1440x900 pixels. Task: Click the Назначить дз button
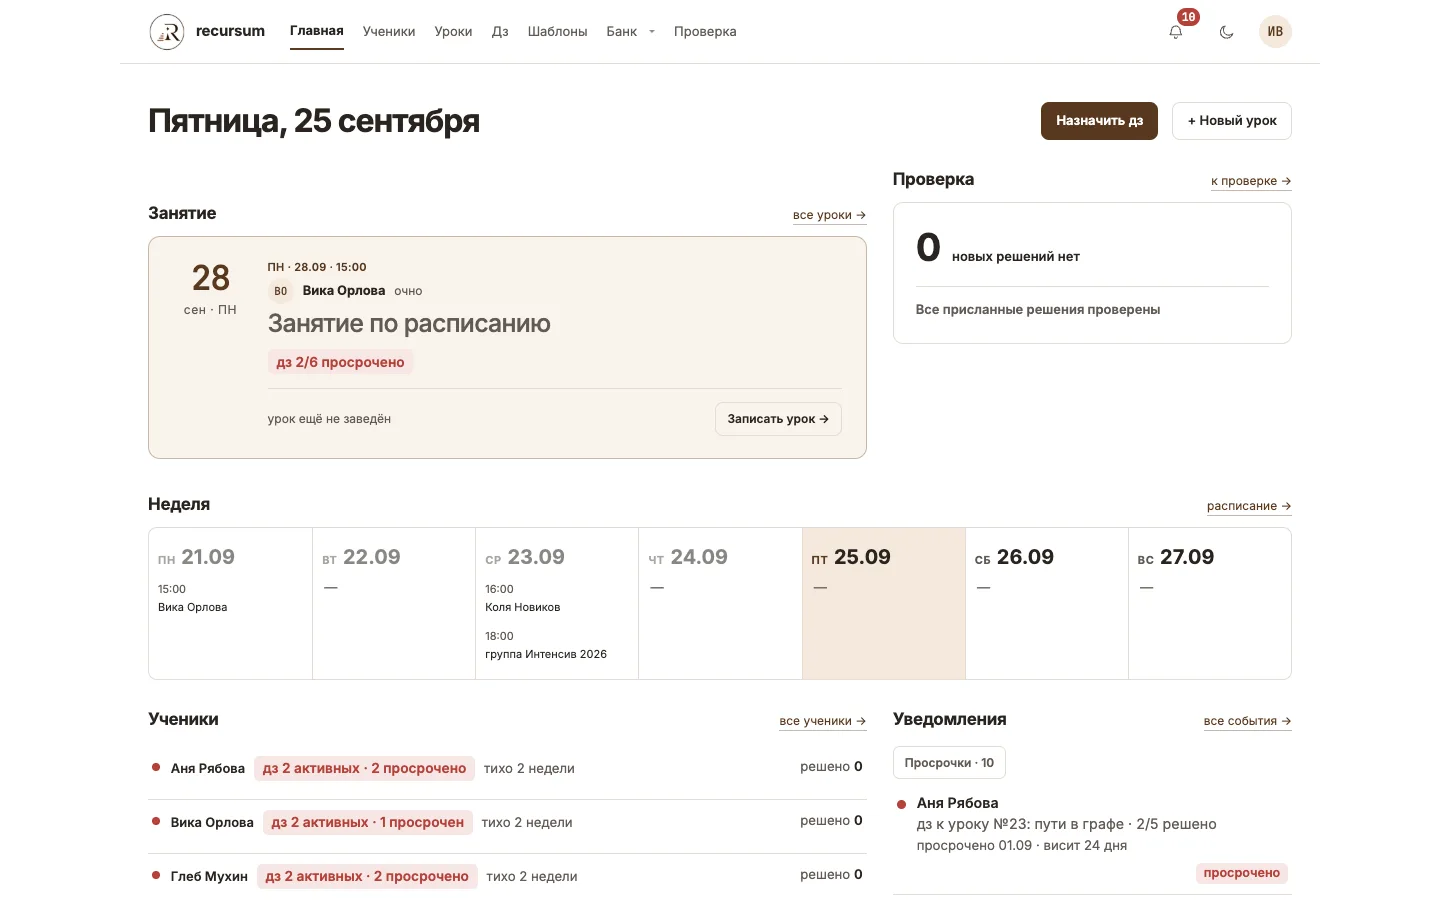1099,121
